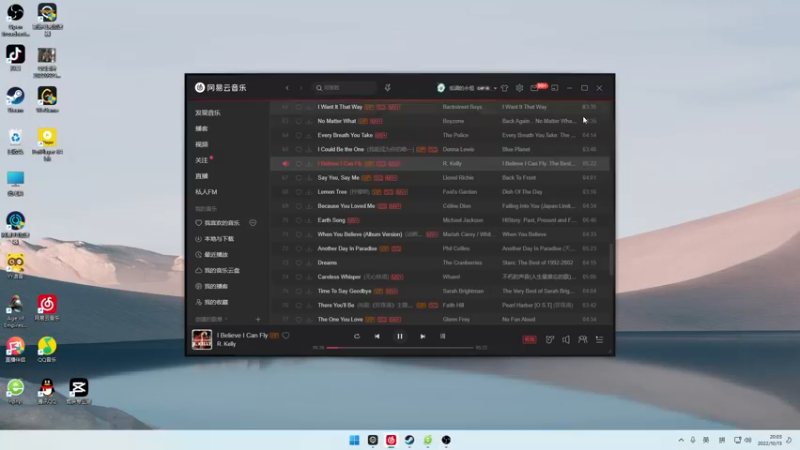The width and height of the screenshot is (800, 450).
Task: Collapse the created playlists section header
Action: pyautogui.click(x=211, y=319)
